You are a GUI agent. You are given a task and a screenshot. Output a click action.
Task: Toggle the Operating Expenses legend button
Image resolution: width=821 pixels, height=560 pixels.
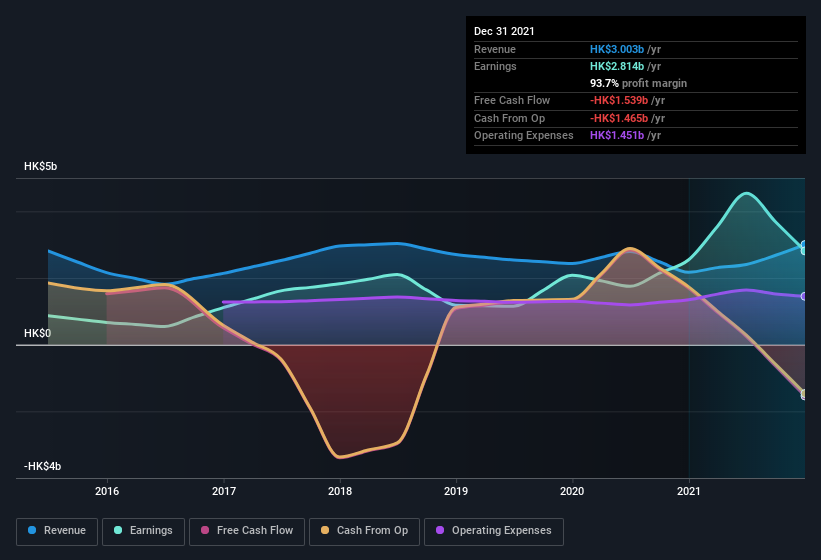point(494,531)
